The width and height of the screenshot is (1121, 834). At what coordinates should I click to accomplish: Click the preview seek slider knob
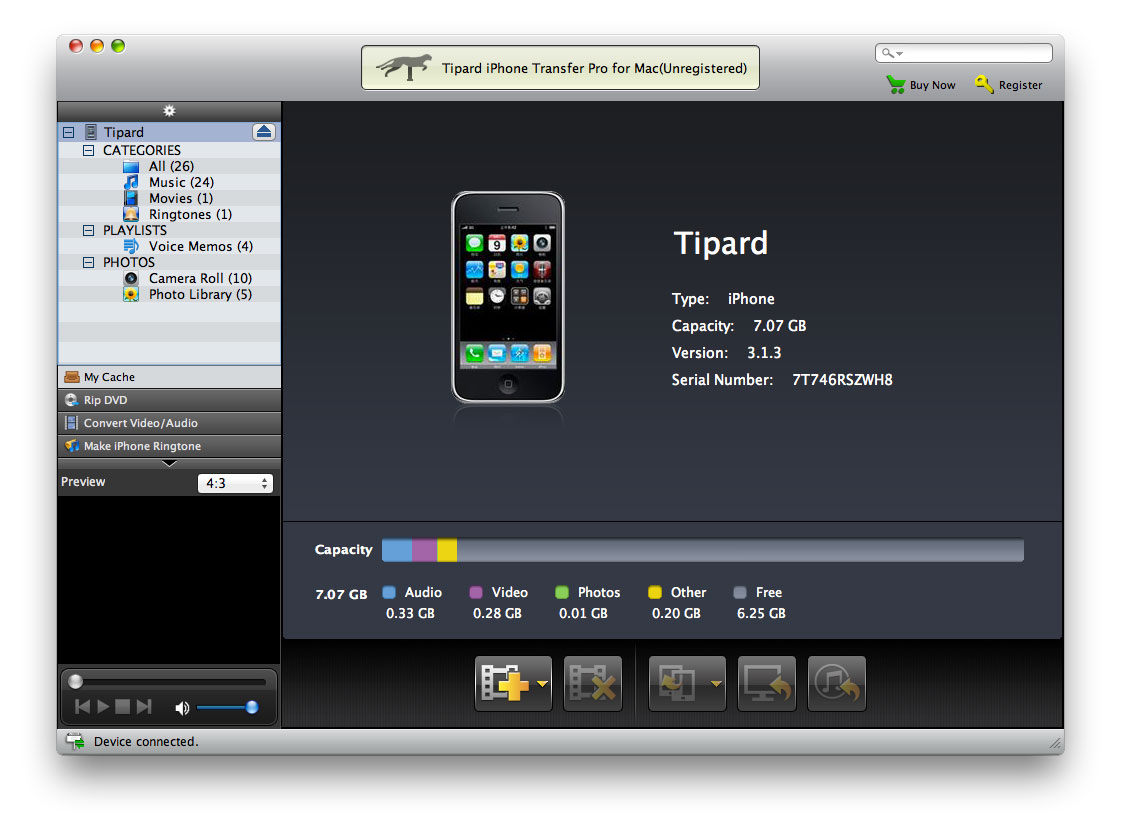click(x=75, y=682)
